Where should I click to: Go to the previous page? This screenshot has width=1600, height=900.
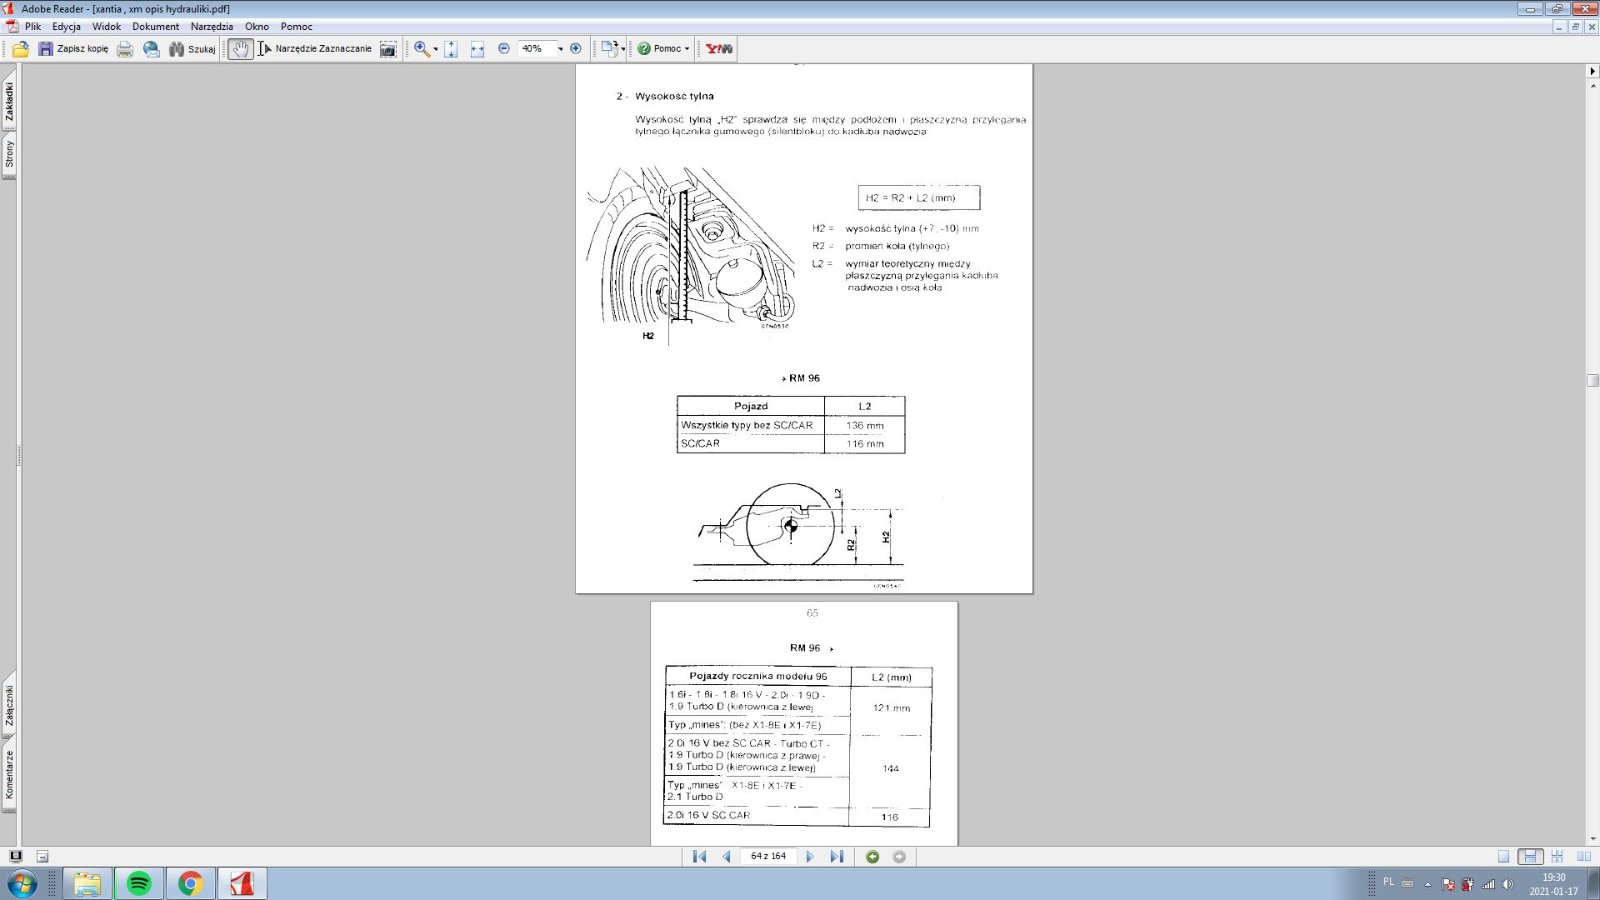coord(727,857)
